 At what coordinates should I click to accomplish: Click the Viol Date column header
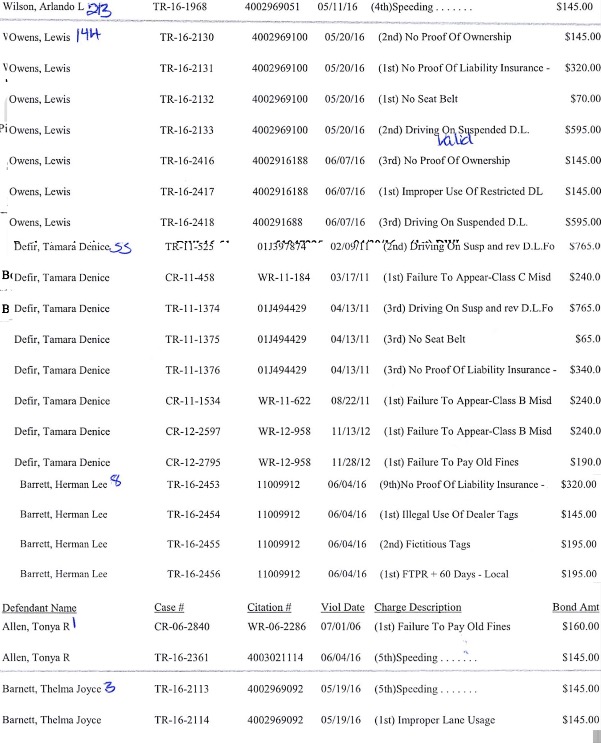click(x=344, y=607)
